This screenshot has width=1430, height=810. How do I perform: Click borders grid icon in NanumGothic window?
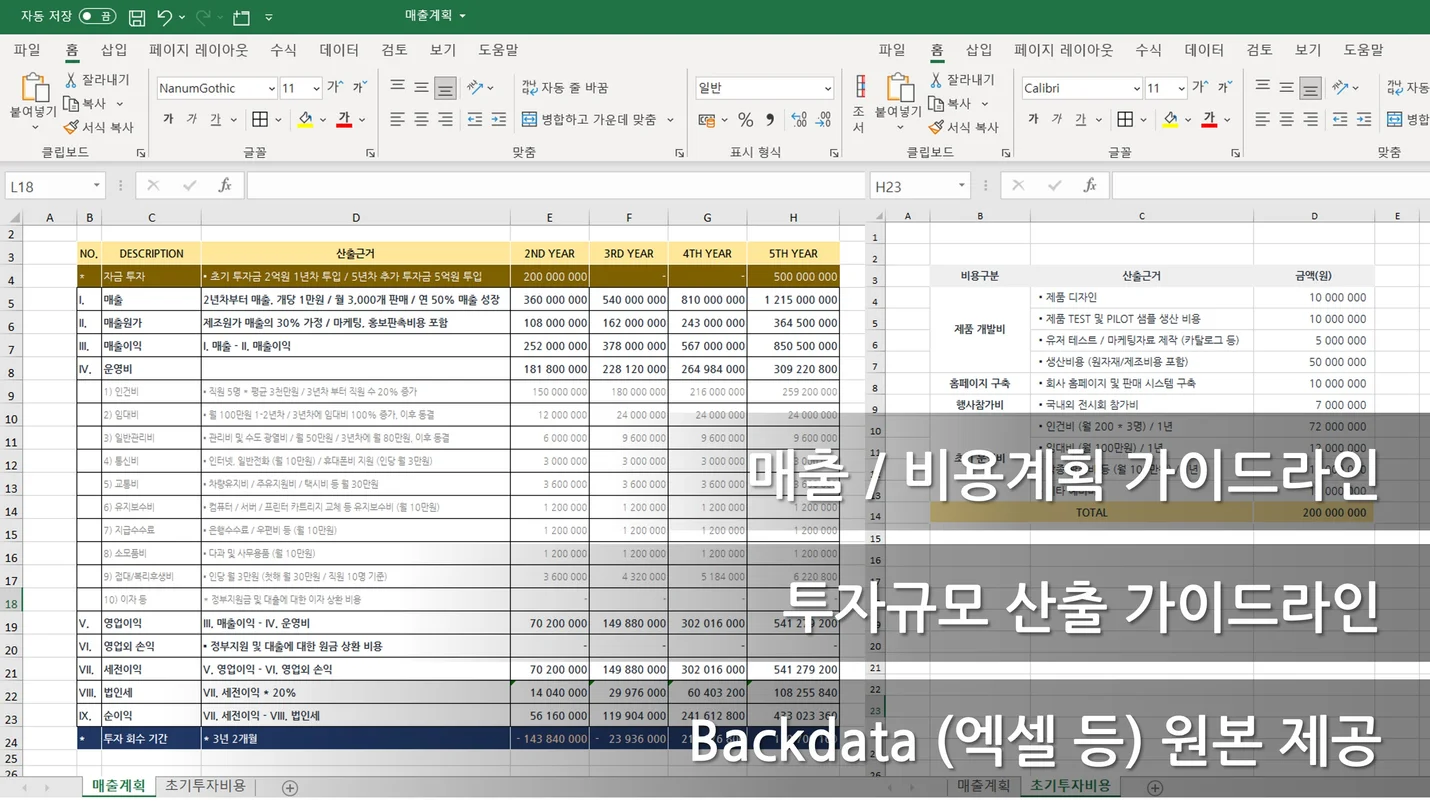coord(260,120)
